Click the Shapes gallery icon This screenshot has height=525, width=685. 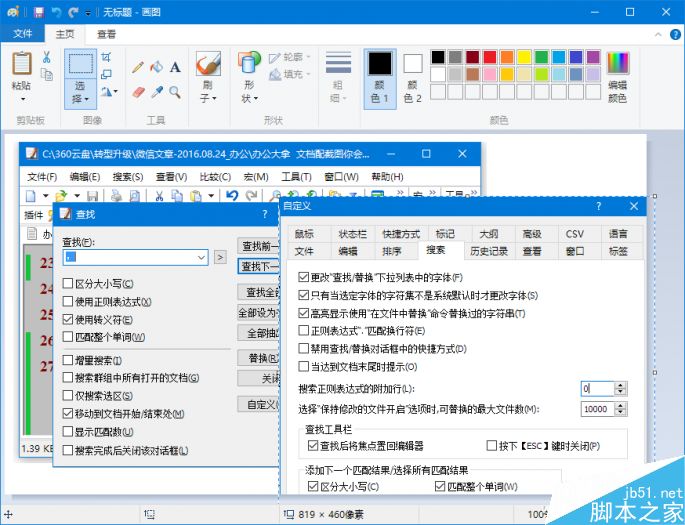249,64
